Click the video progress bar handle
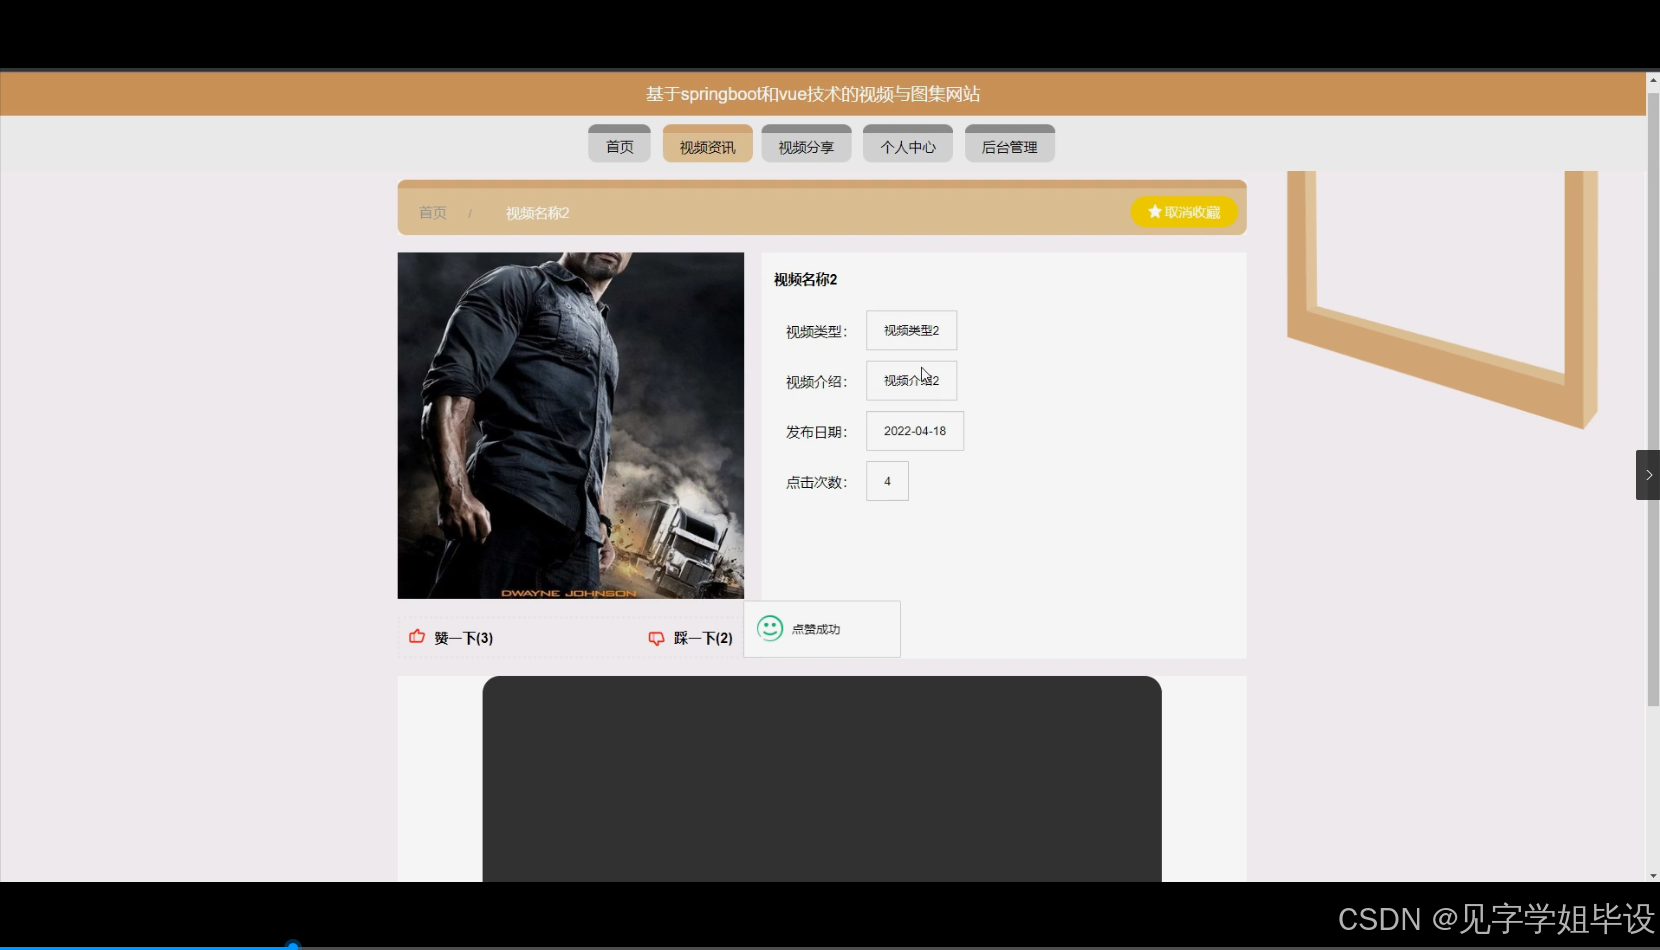Viewport: 1660px width, 950px height. click(293, 945)
